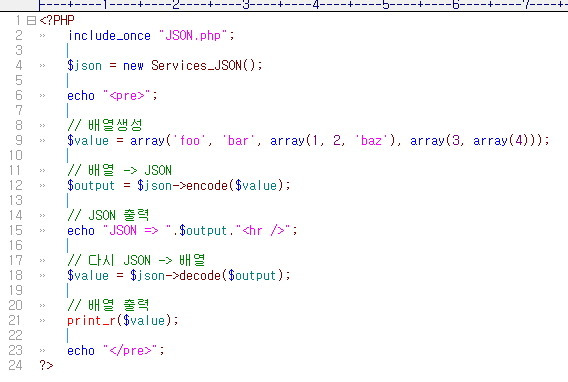Click the $json variable on line 4
This screenshot has height=382, width=568.
pyautogui.click(x=84, y=66)
